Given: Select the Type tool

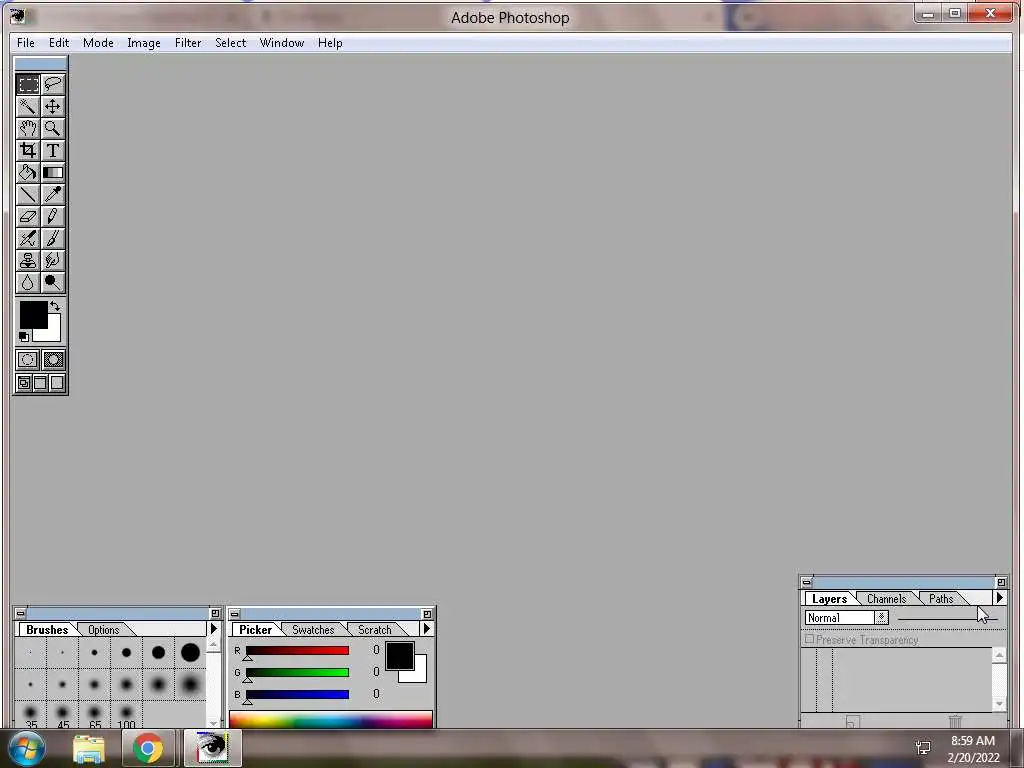Looking at the screenshot, I should point(53,151).
